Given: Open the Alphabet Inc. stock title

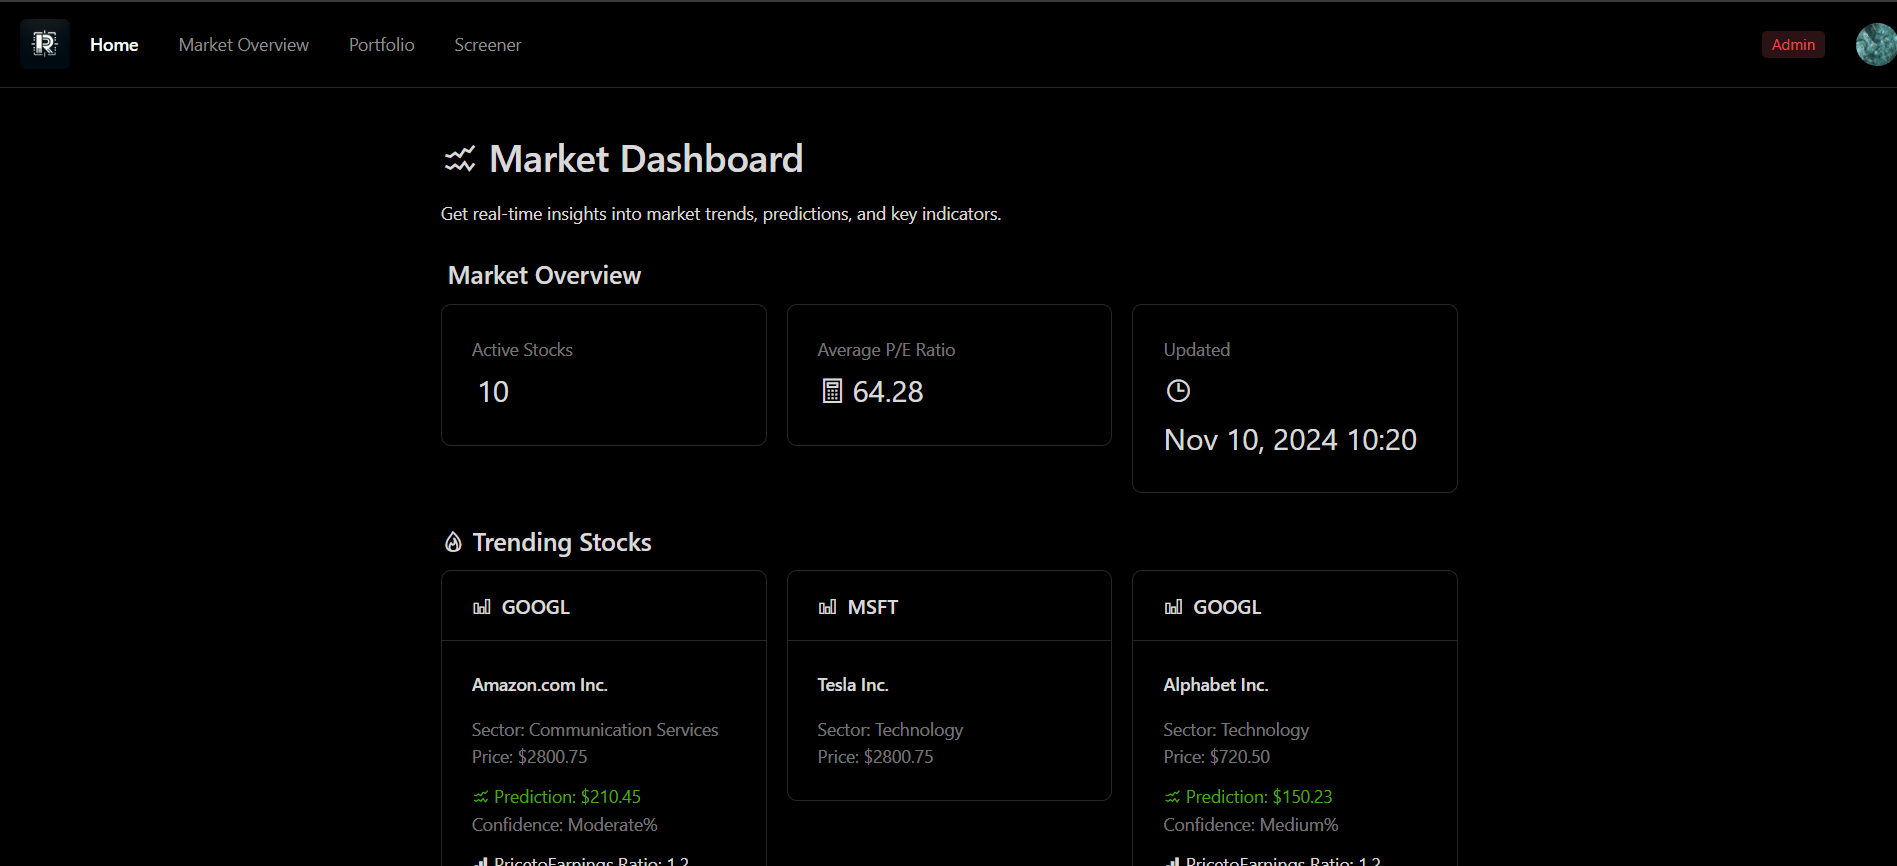Looking at the screenshot, I should [x=1216, y=685].
